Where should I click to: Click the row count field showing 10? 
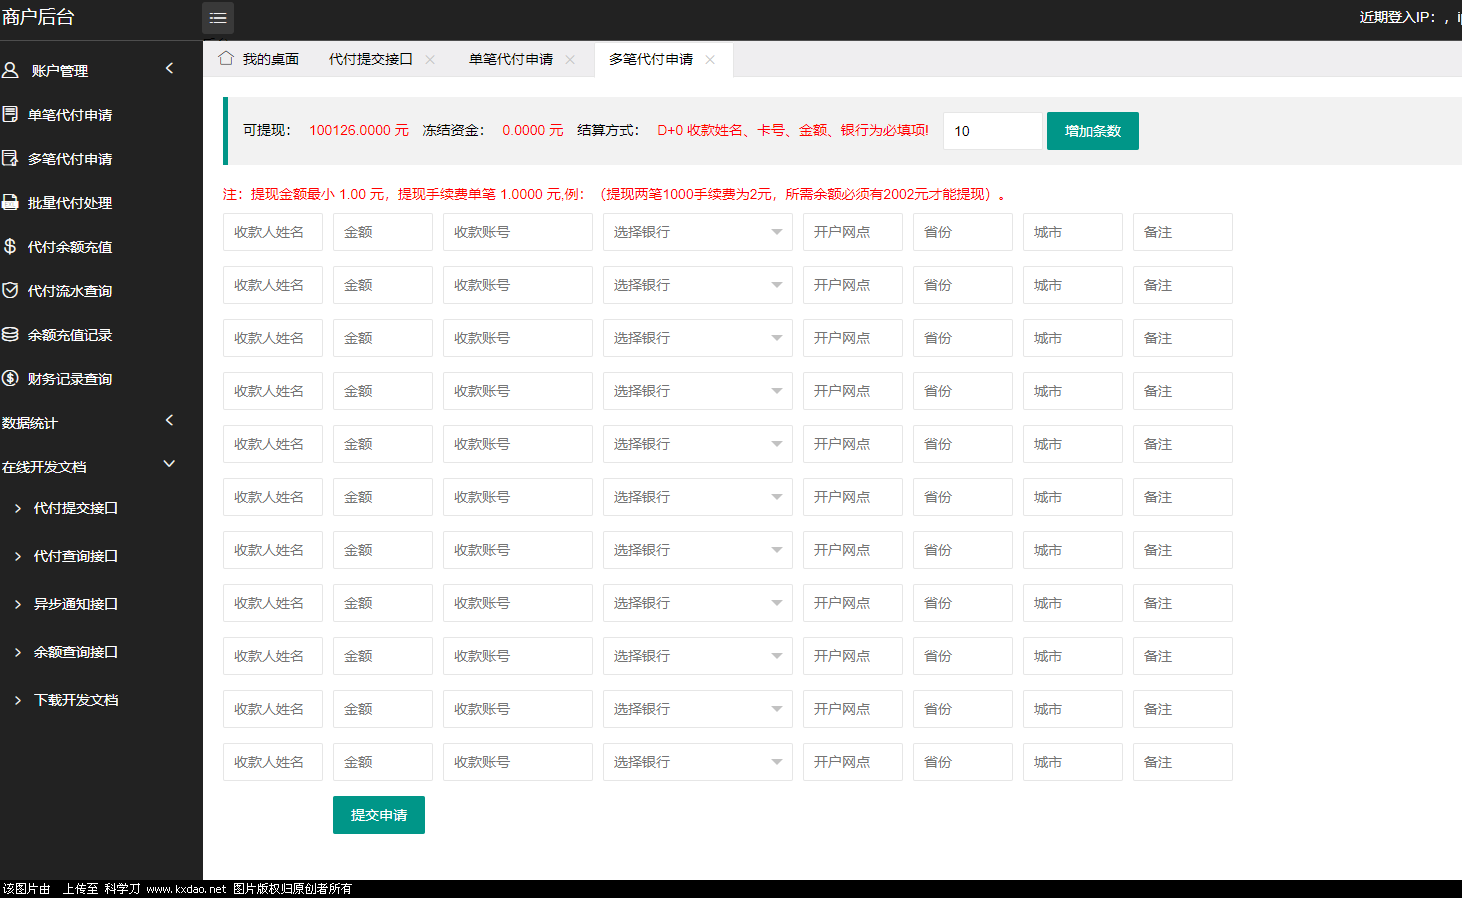click(993, 131)
